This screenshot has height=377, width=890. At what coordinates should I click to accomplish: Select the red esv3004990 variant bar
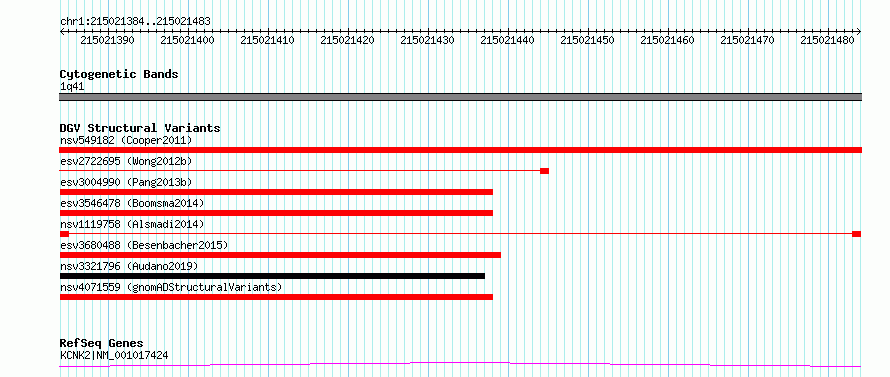tap(276, 192)
